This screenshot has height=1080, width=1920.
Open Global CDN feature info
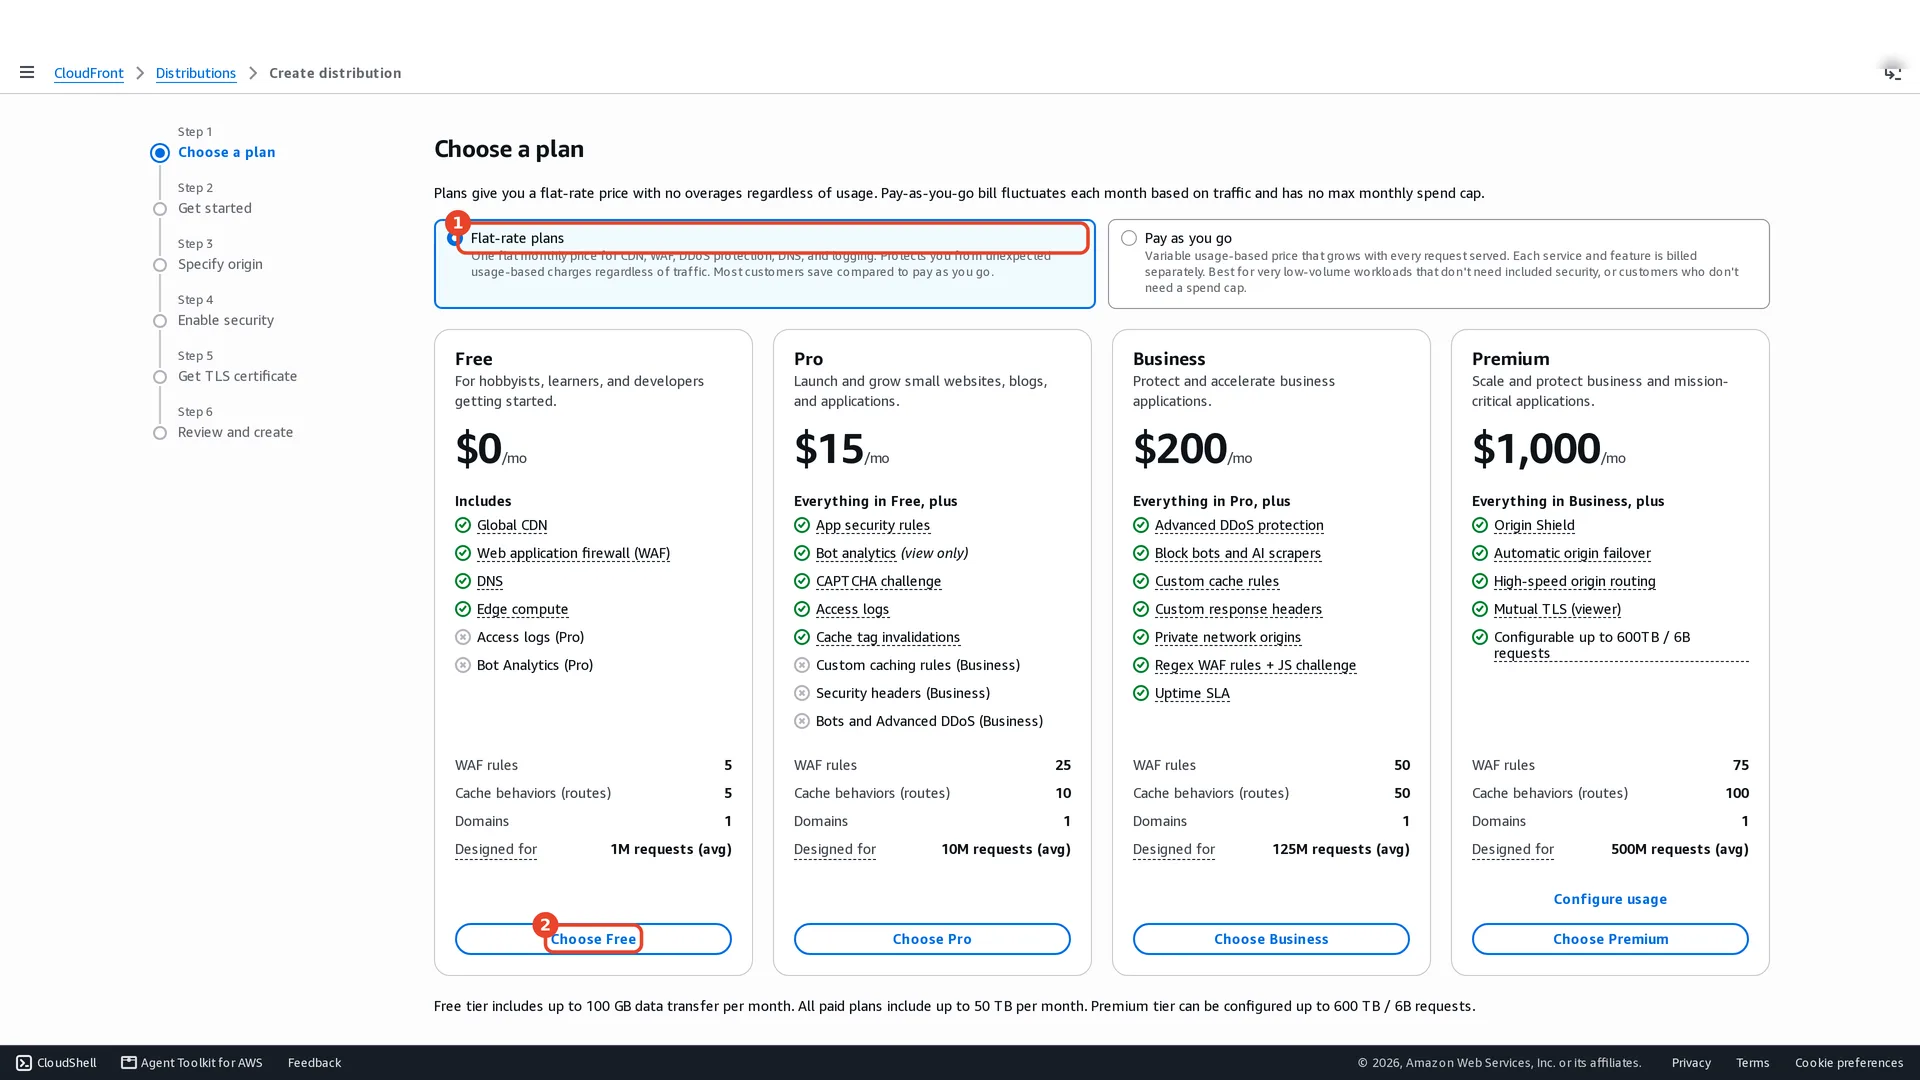pyautogui.click(x=512, y=525)
